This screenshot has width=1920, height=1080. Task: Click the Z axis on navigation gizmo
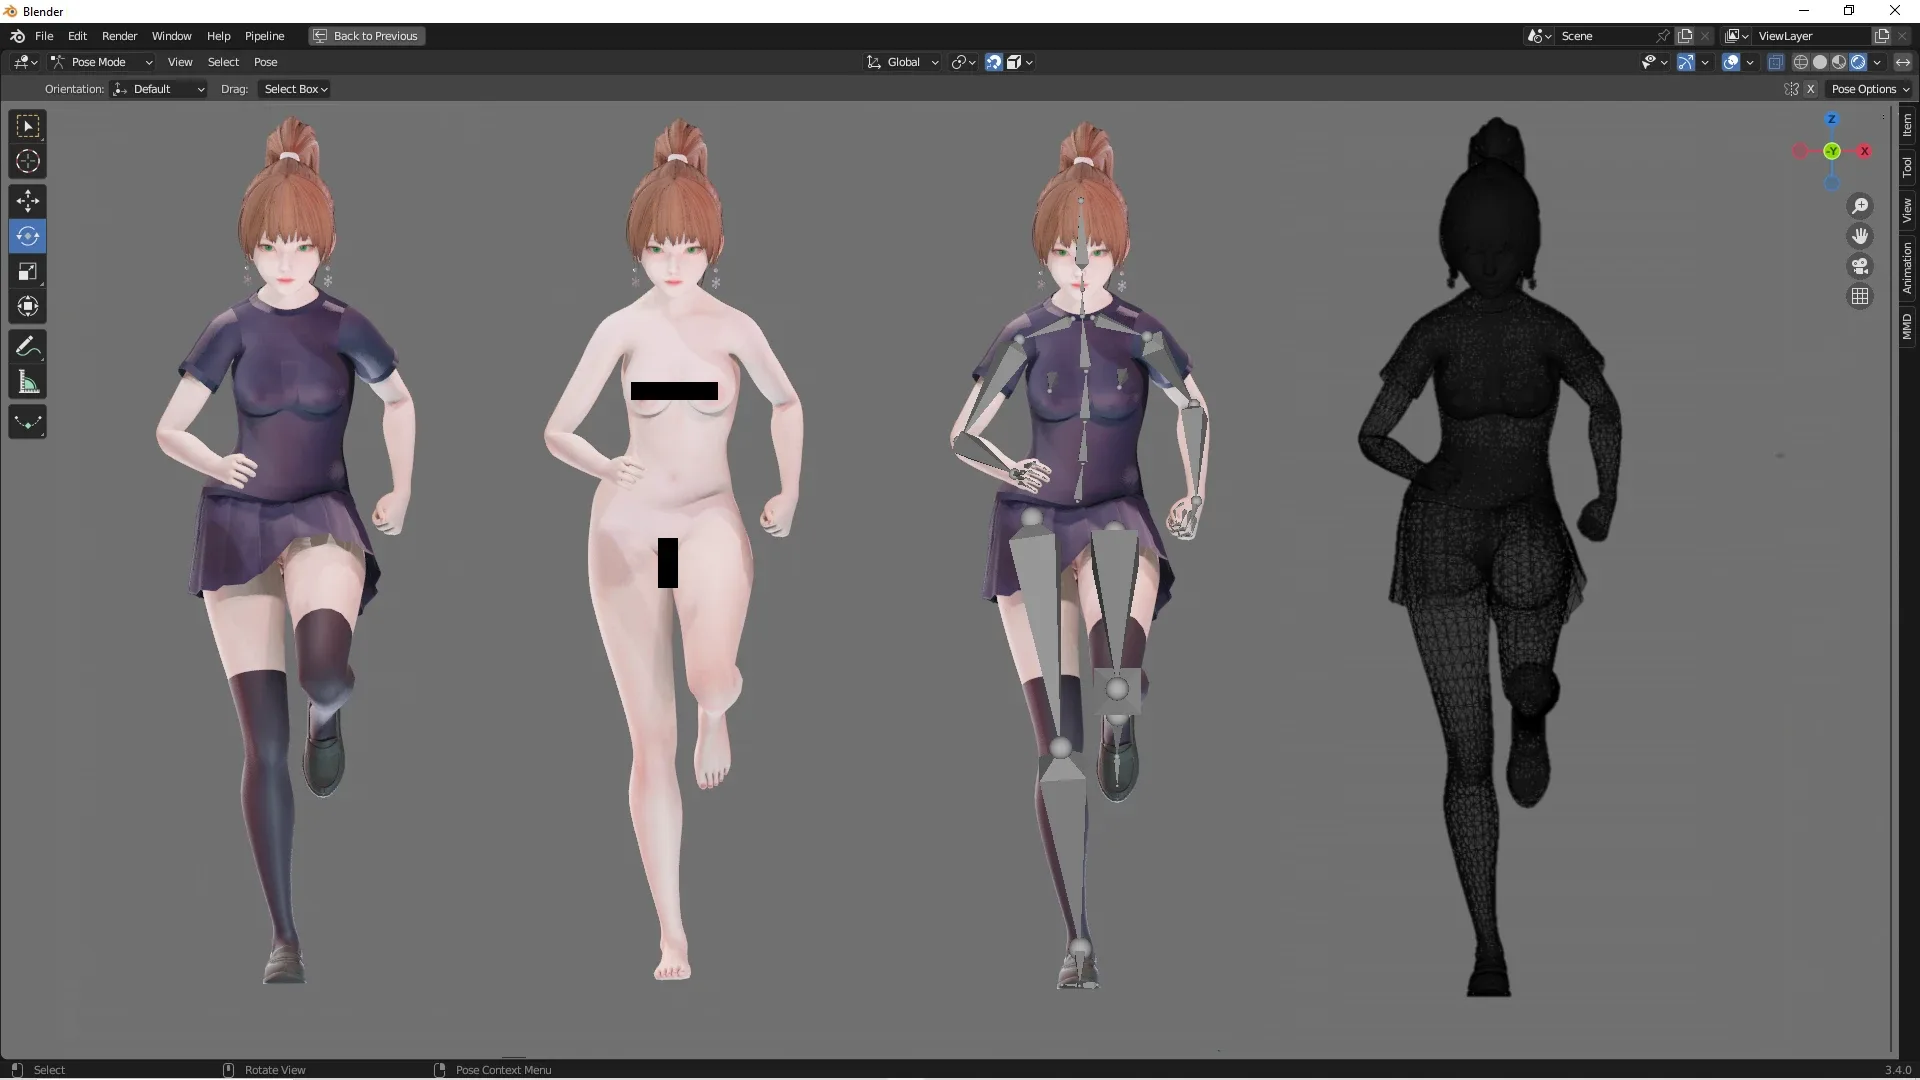1831,119
